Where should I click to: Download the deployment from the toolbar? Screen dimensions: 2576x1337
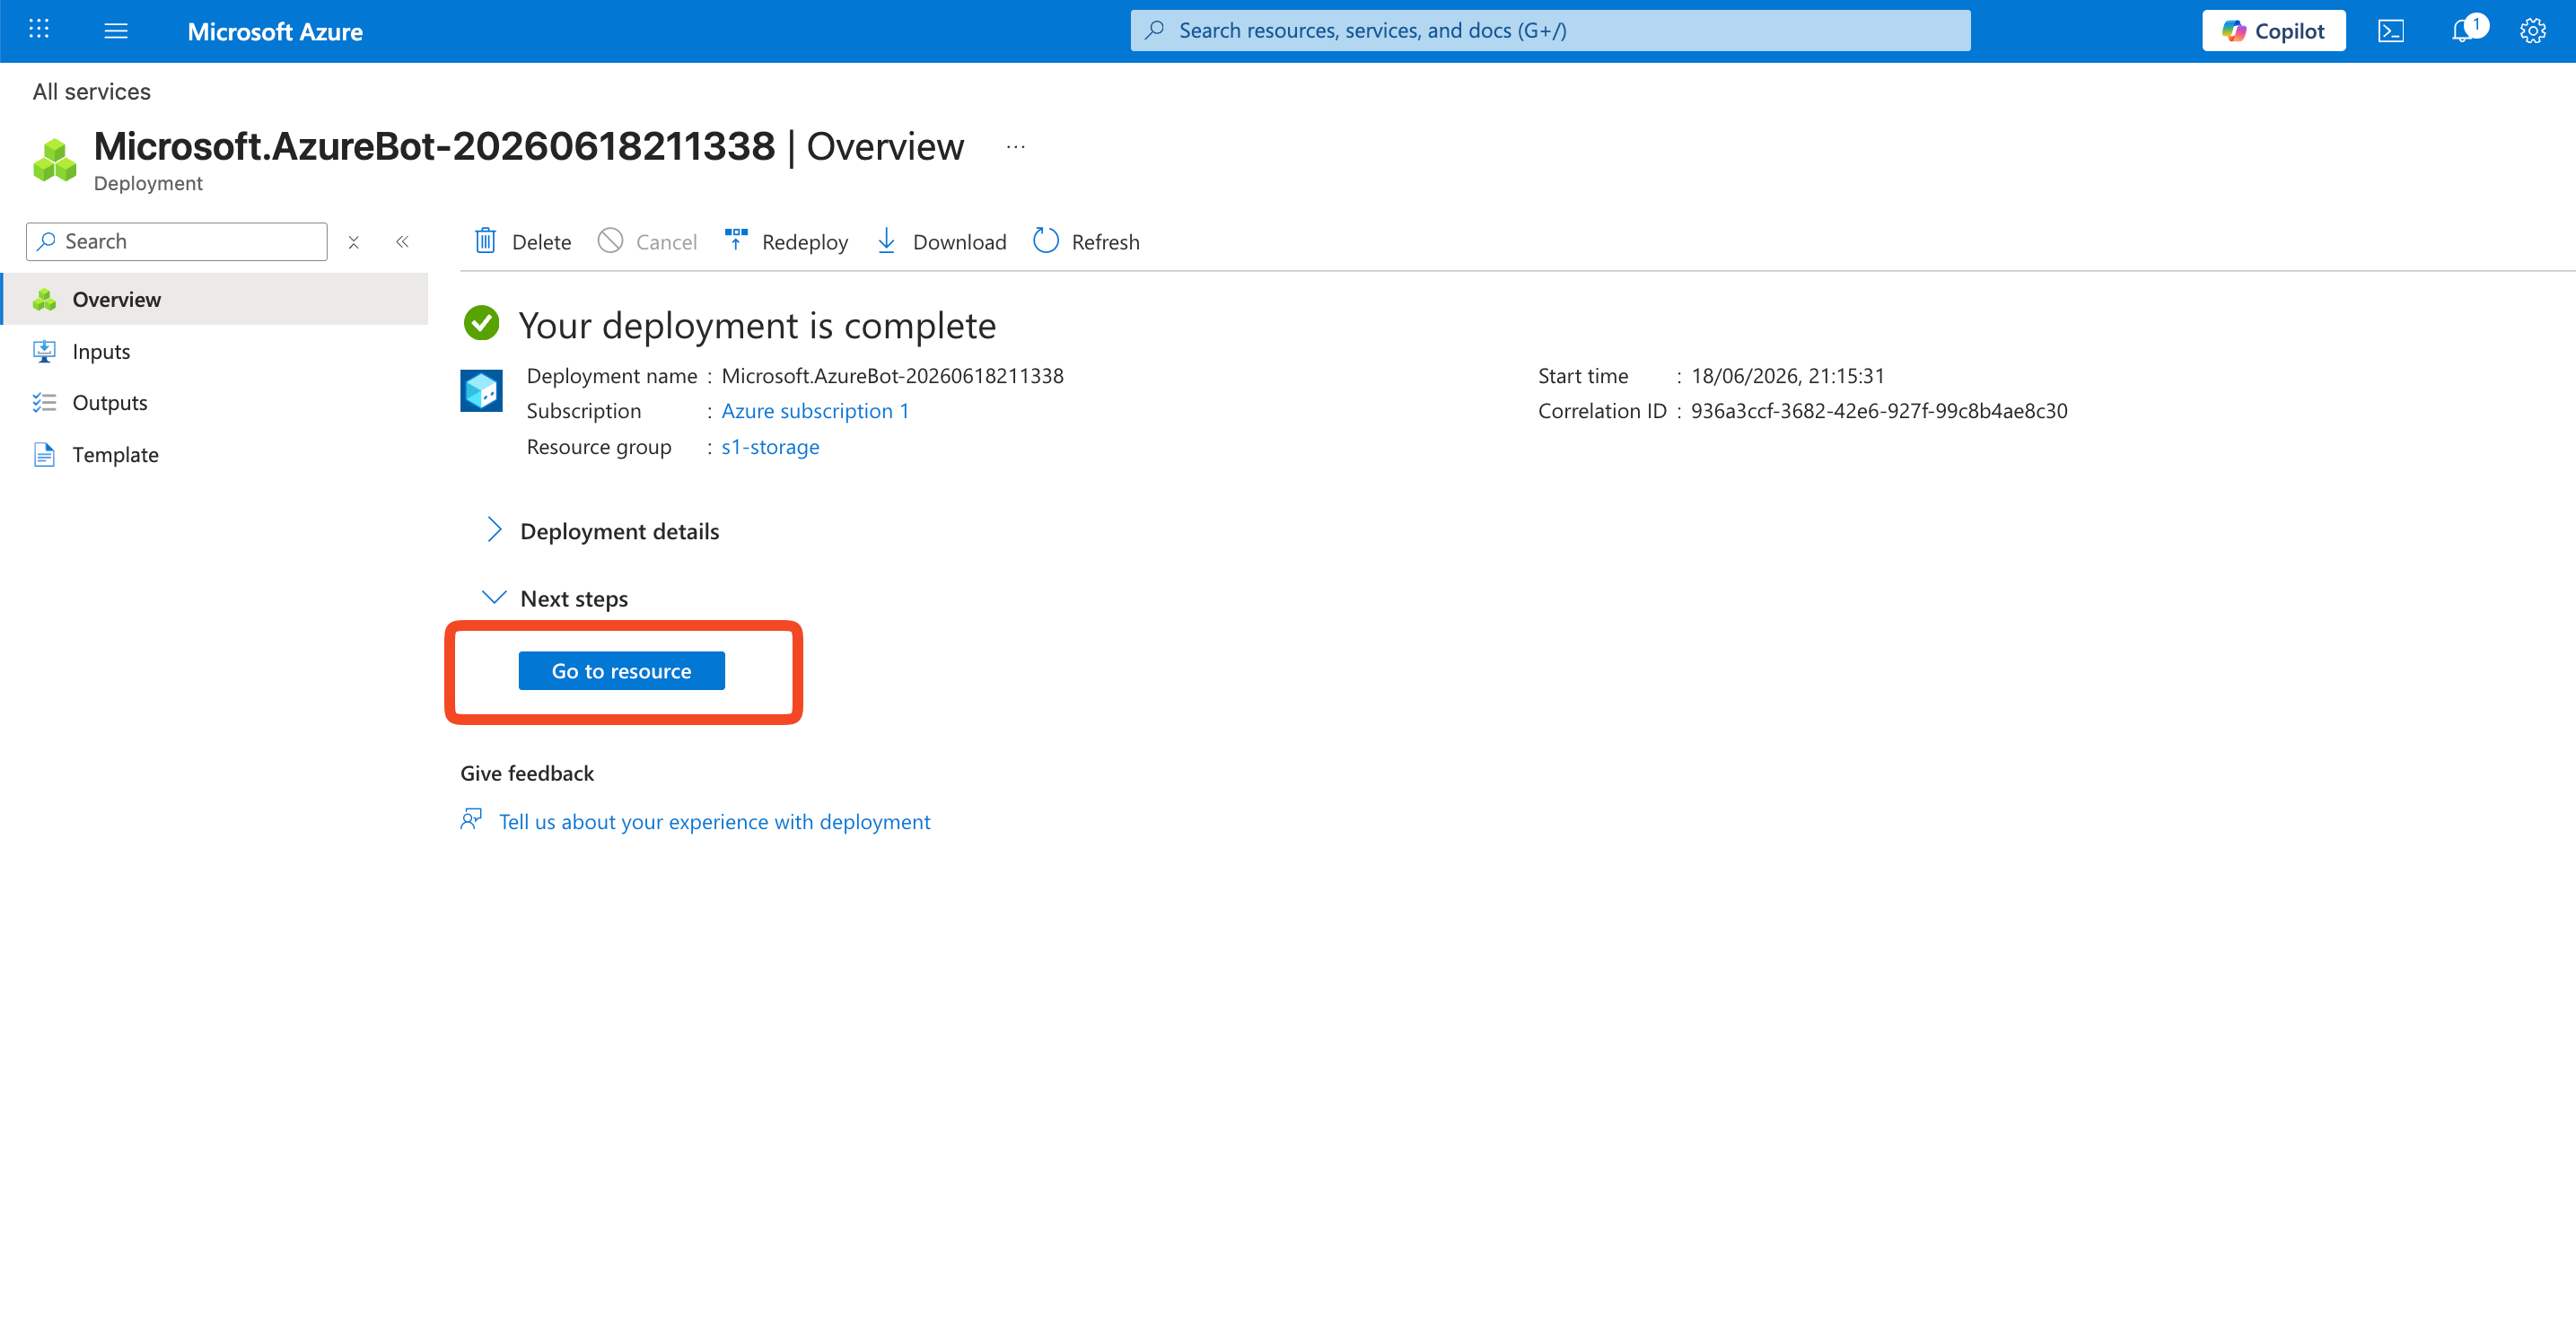[941, 241]
